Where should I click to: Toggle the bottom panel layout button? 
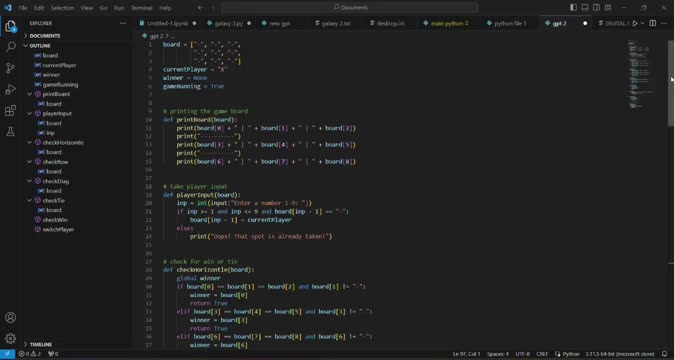pos(585,7)
